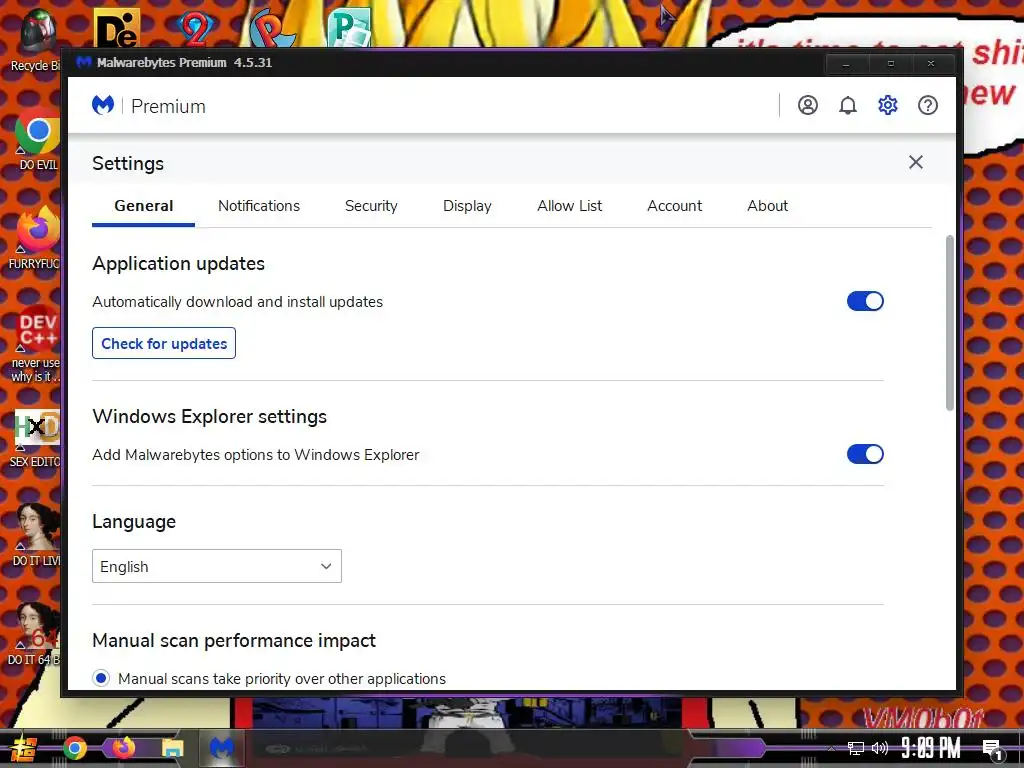Open the action center notification icon
This screenshot has height=768, width=1024.
(992, 750)
